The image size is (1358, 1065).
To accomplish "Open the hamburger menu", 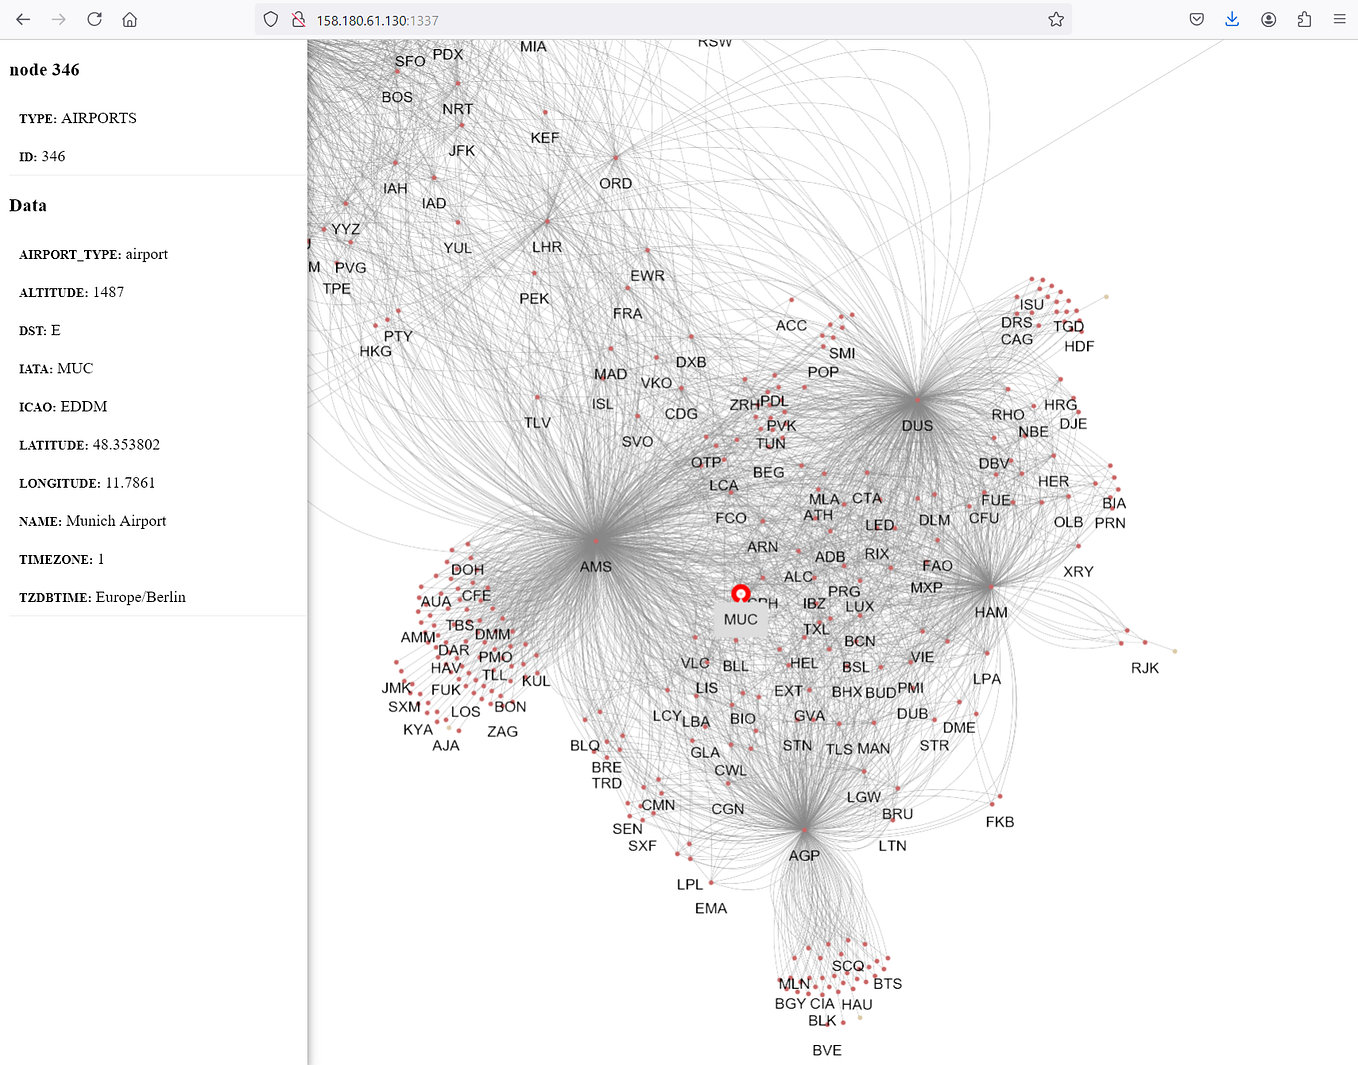I will 1339,19.
